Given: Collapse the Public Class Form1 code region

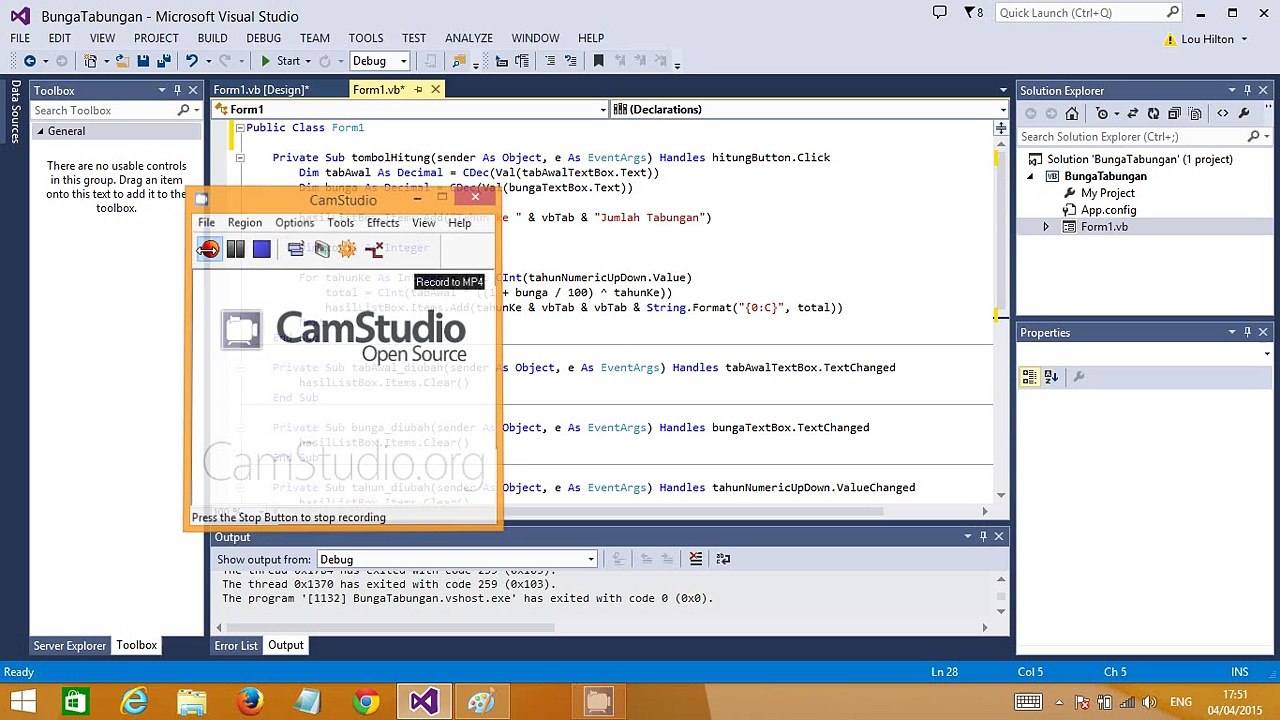Looking at the screenshot, I should [240, 128].
